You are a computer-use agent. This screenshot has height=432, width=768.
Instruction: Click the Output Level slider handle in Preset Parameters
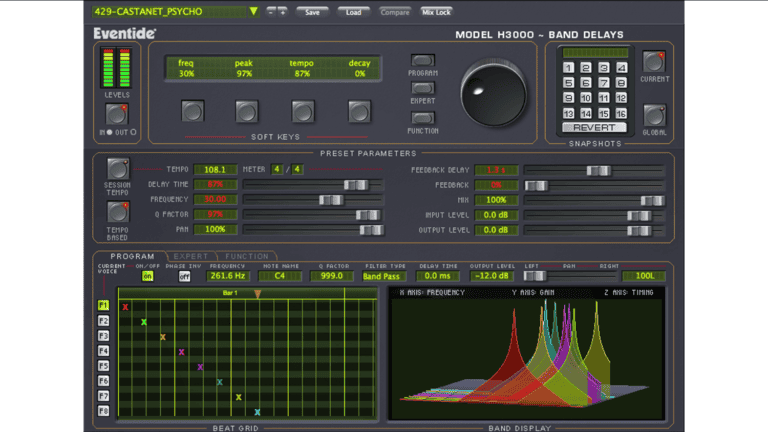639,230
